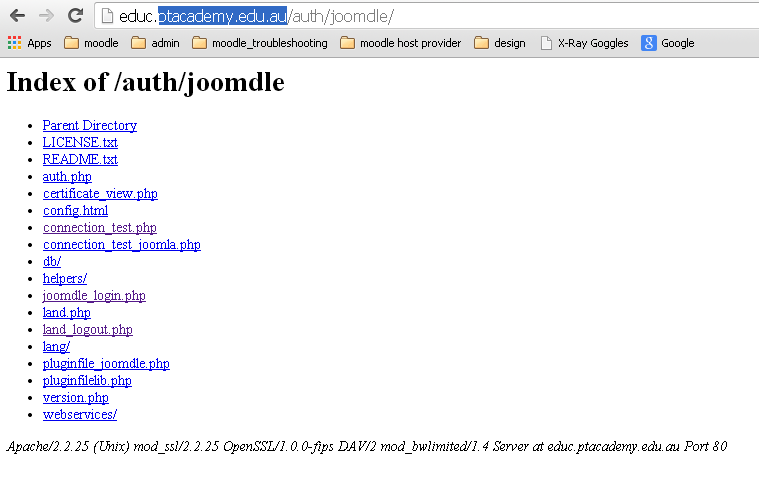Browse into the webservices/ directory

point(79,414)
